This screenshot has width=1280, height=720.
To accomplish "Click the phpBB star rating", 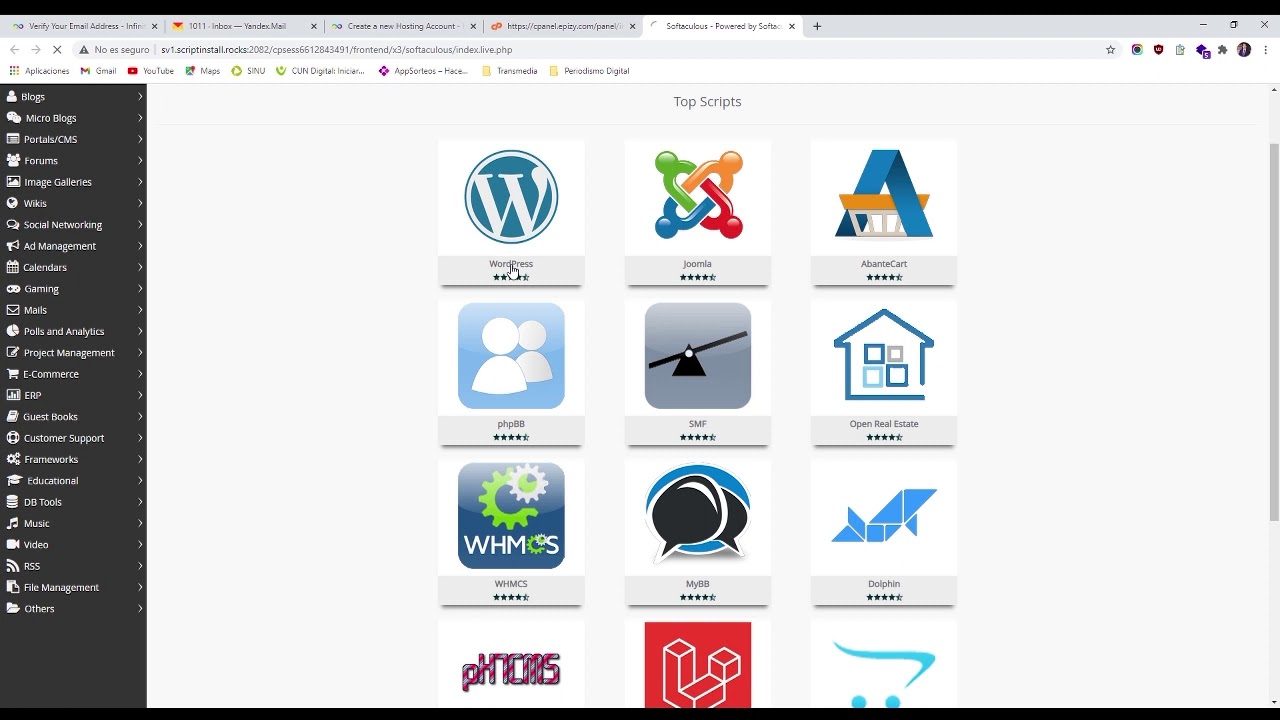I will point(511,437).
